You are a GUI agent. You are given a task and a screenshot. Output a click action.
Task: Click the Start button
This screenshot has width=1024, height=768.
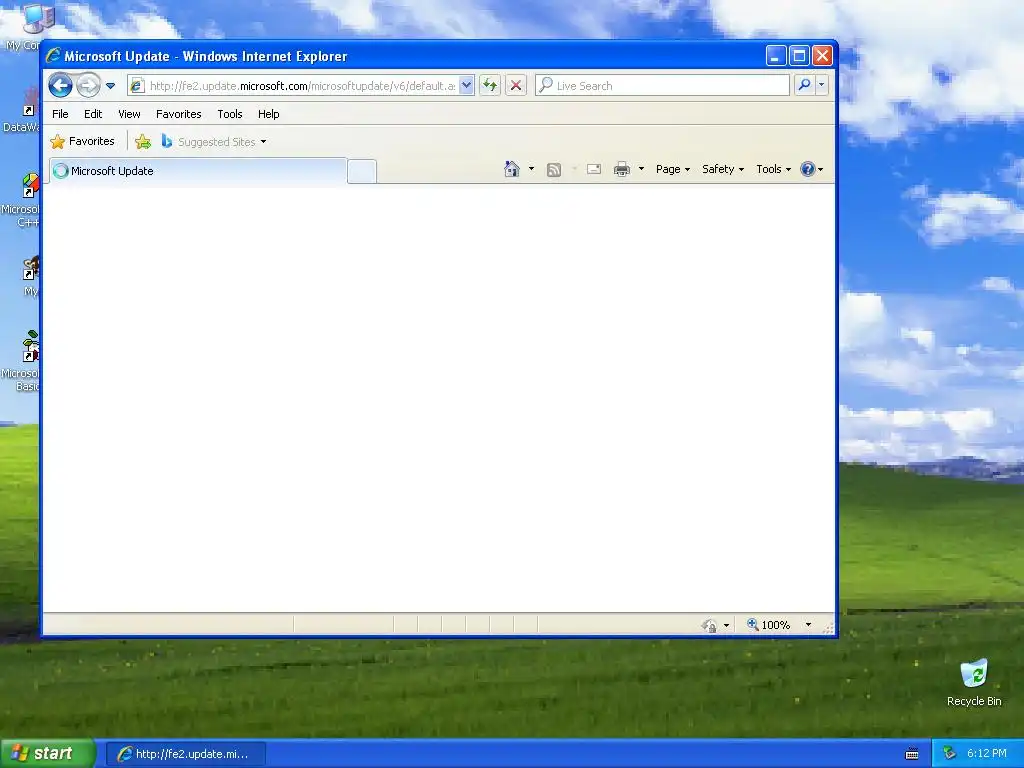(x=47, y=754)
